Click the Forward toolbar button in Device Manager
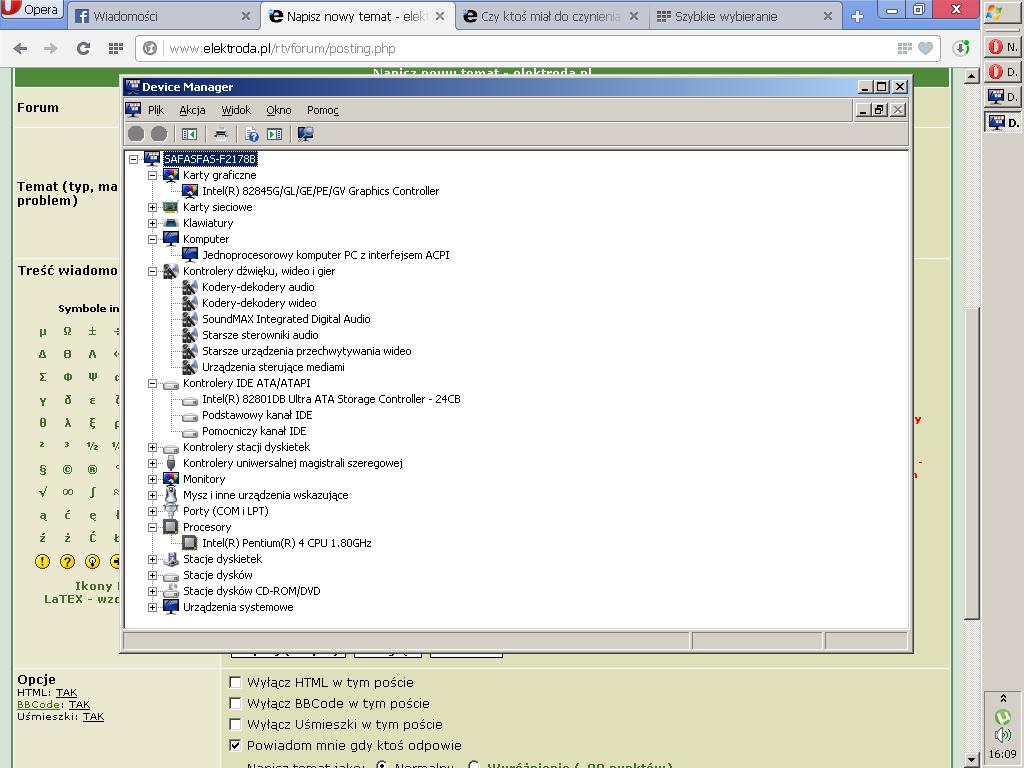The image size is (1024, 768). coord(159,134)
